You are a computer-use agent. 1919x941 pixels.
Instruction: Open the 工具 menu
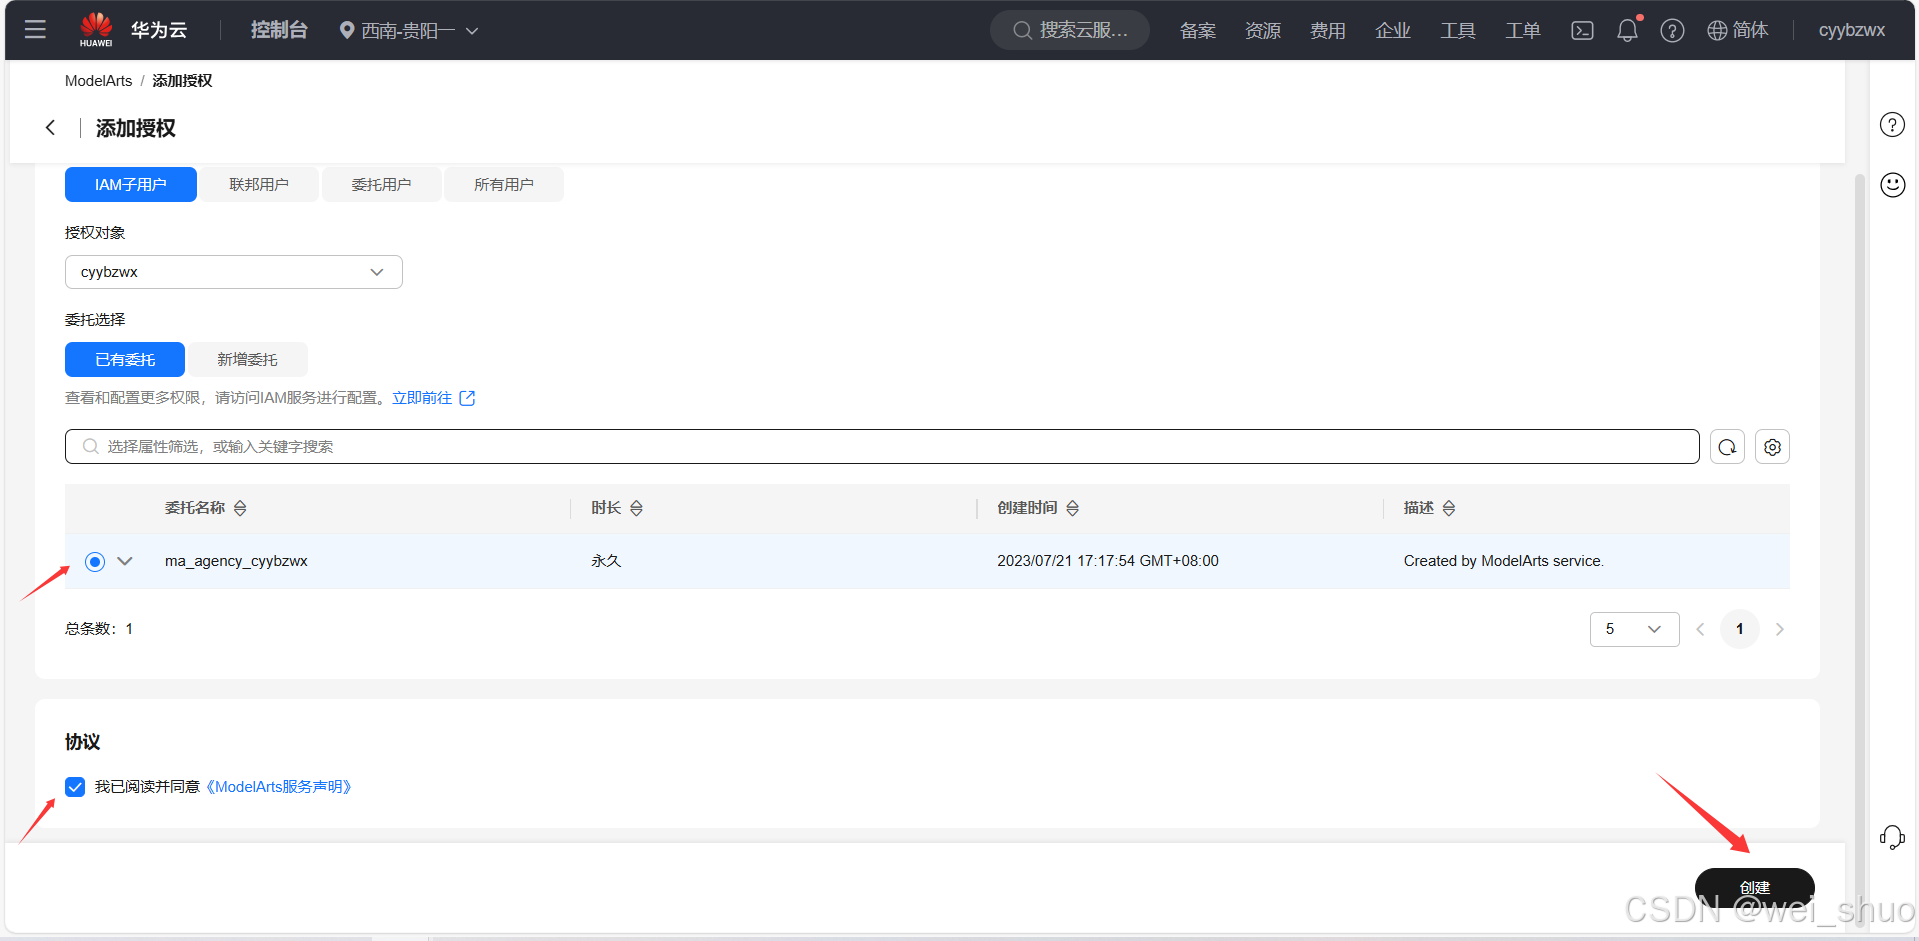(x=1458, y=31)
